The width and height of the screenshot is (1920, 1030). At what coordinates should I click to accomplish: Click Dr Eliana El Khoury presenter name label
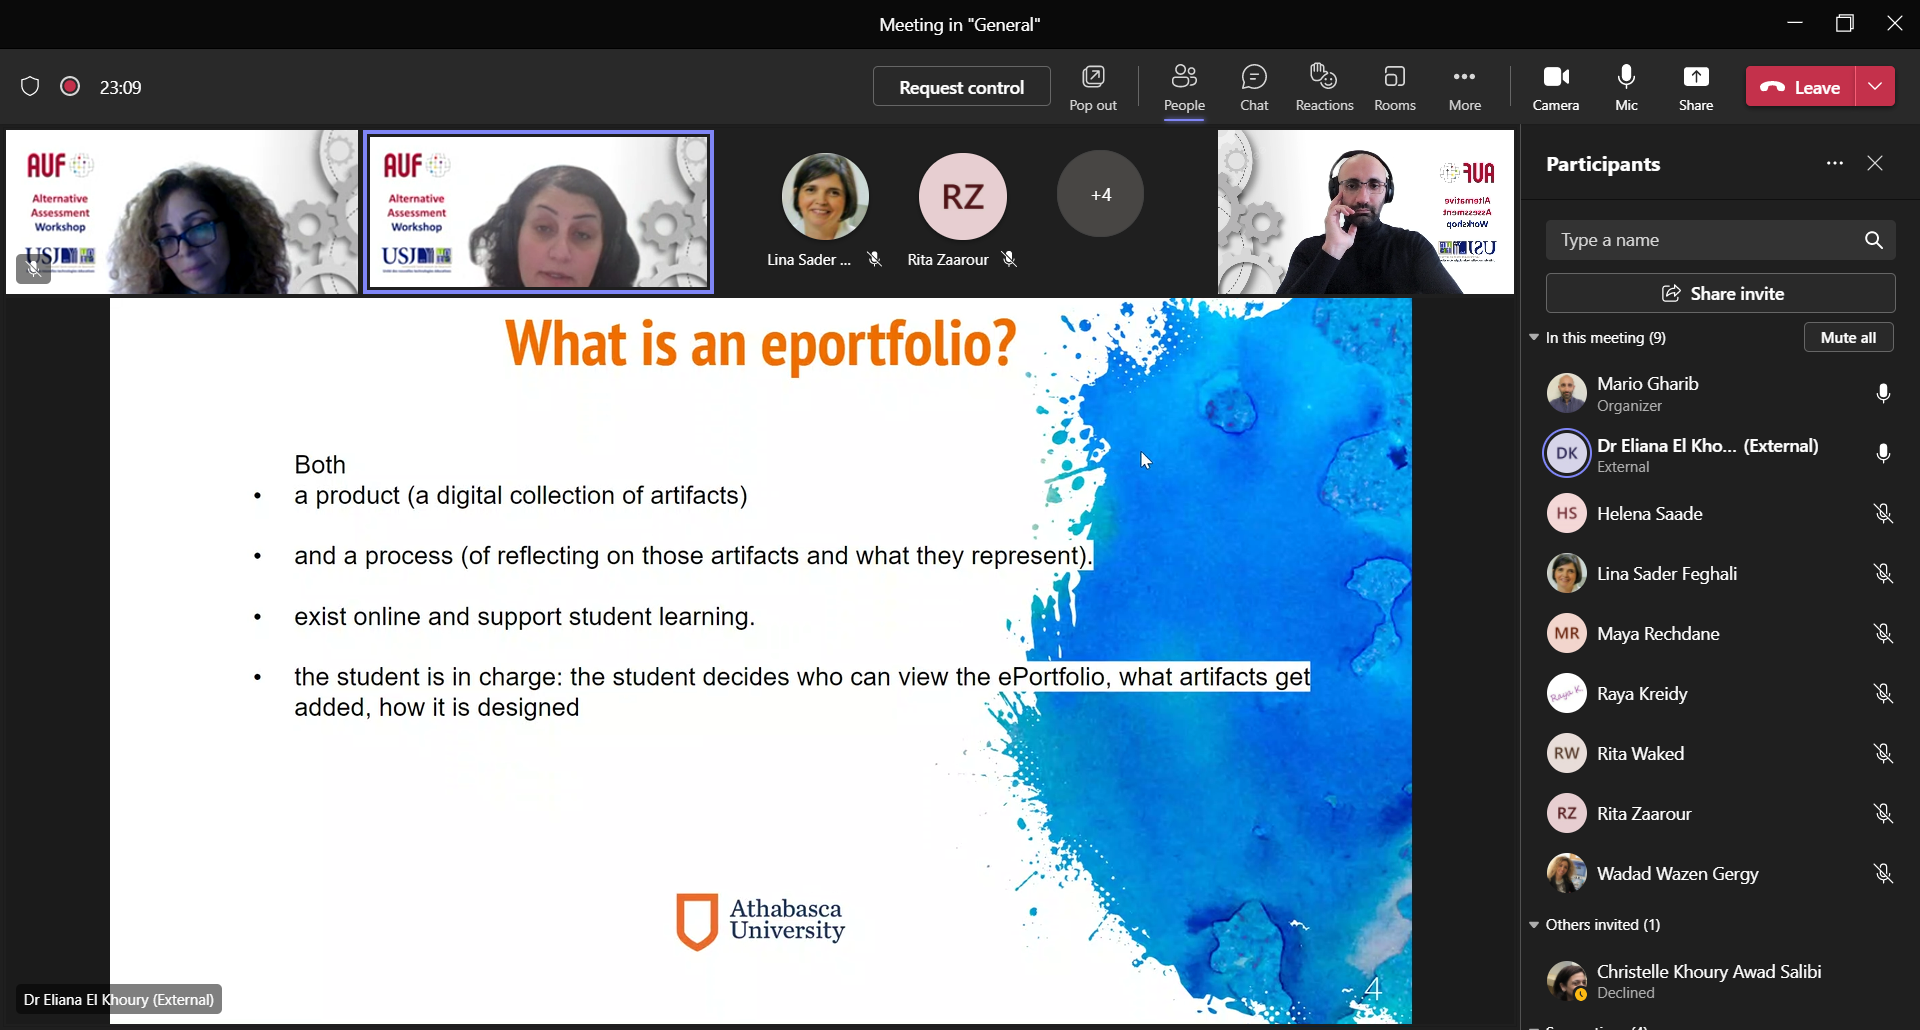[119, 999]
